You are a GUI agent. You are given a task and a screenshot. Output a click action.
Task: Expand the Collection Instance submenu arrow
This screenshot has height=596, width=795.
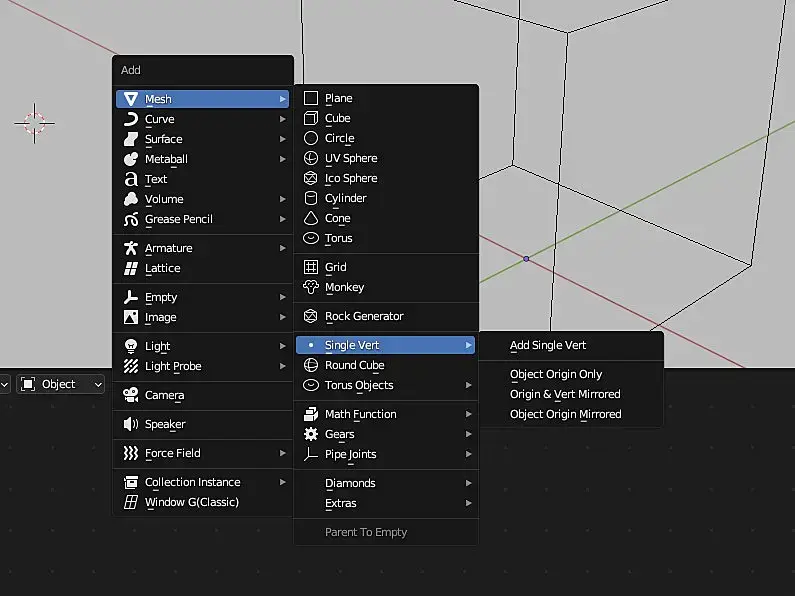pyautogui.click(x=282, y=482)
